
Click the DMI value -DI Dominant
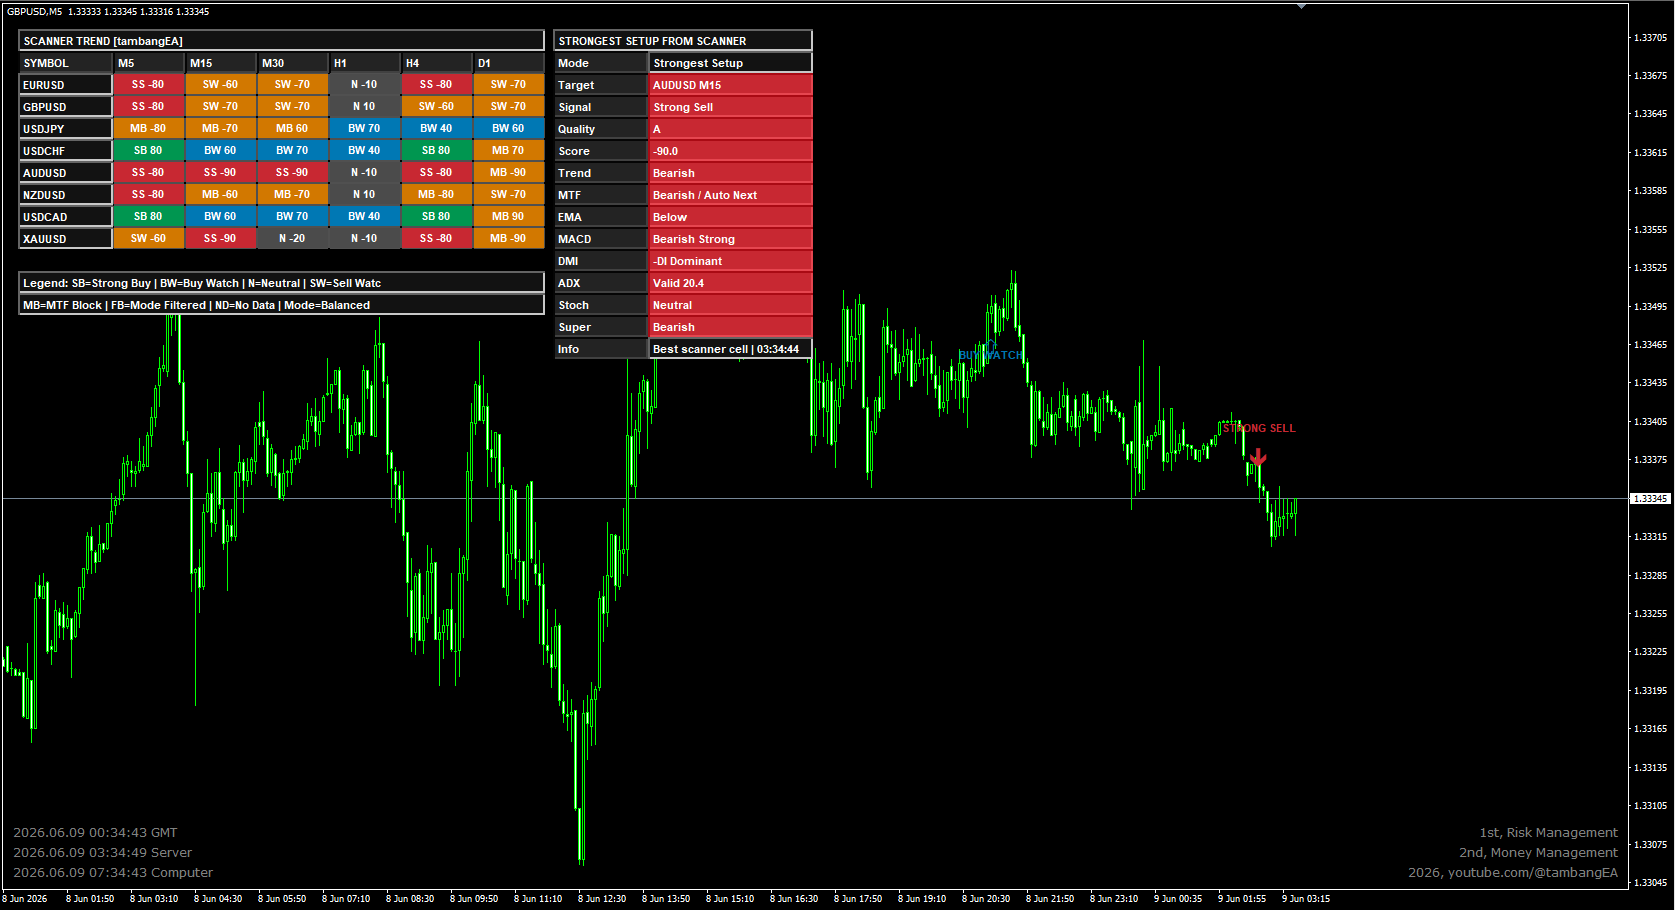731,261
